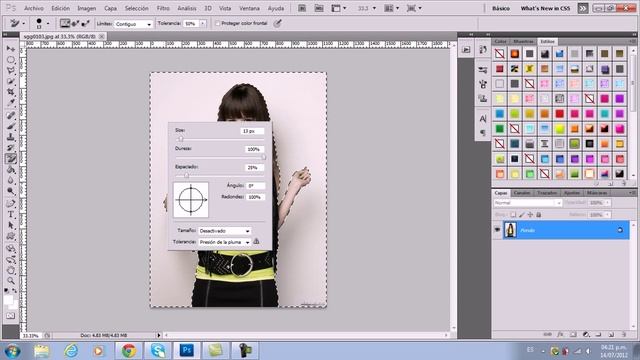
Task: Click tablet pressure icon in options bar
Action: pos(278,24)
